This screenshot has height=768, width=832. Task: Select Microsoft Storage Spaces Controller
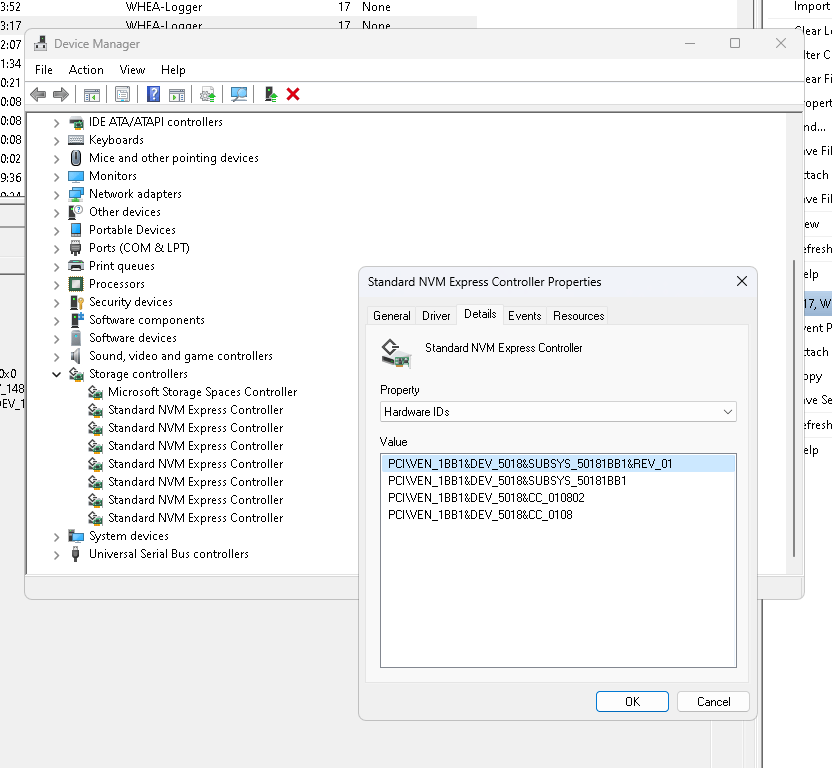click(x=202, y=392)
